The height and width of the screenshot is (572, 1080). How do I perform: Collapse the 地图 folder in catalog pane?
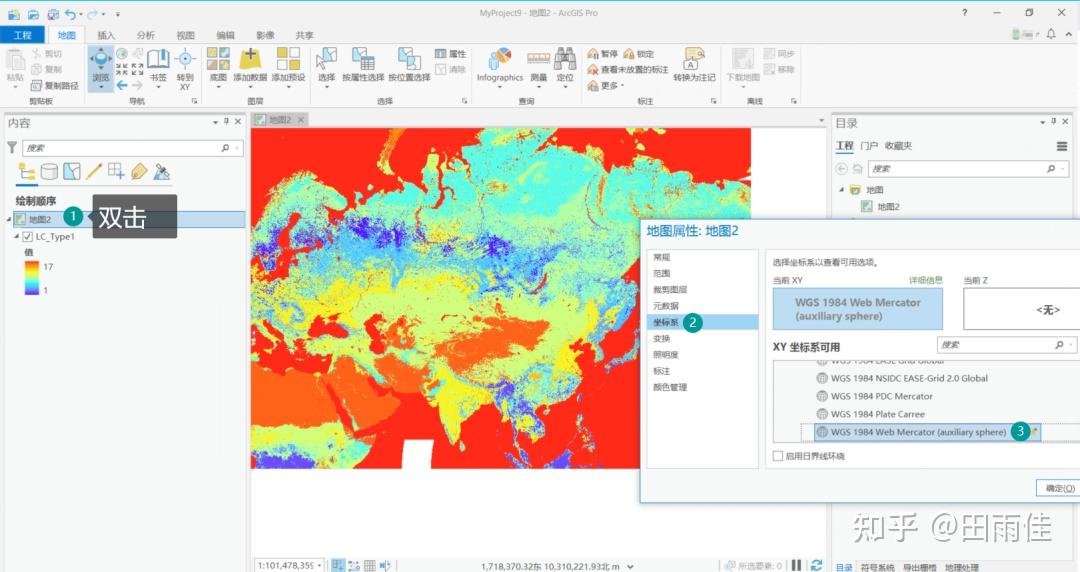(x=842, y=190)
